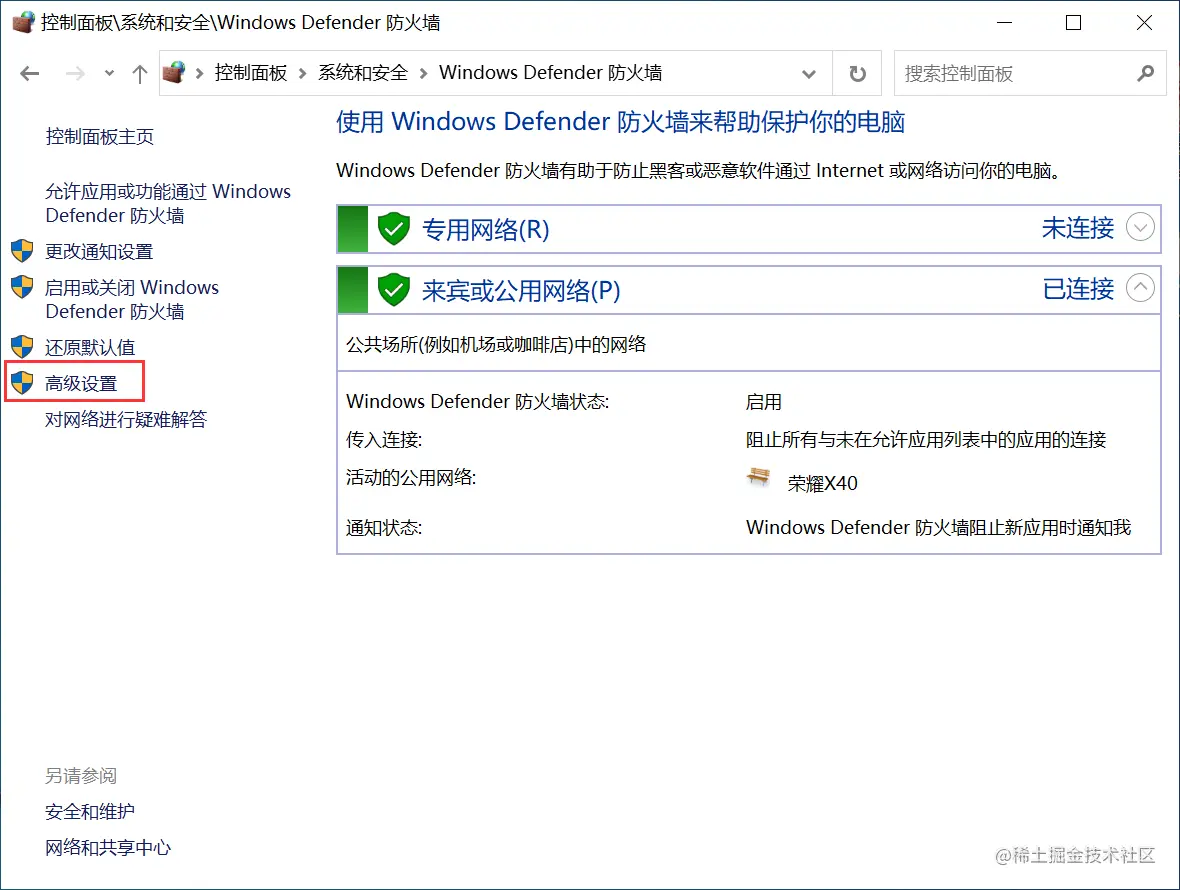Expand chevron after 控制面板 breadcrumb
The image size is (1180, 890).
point(303,73)
